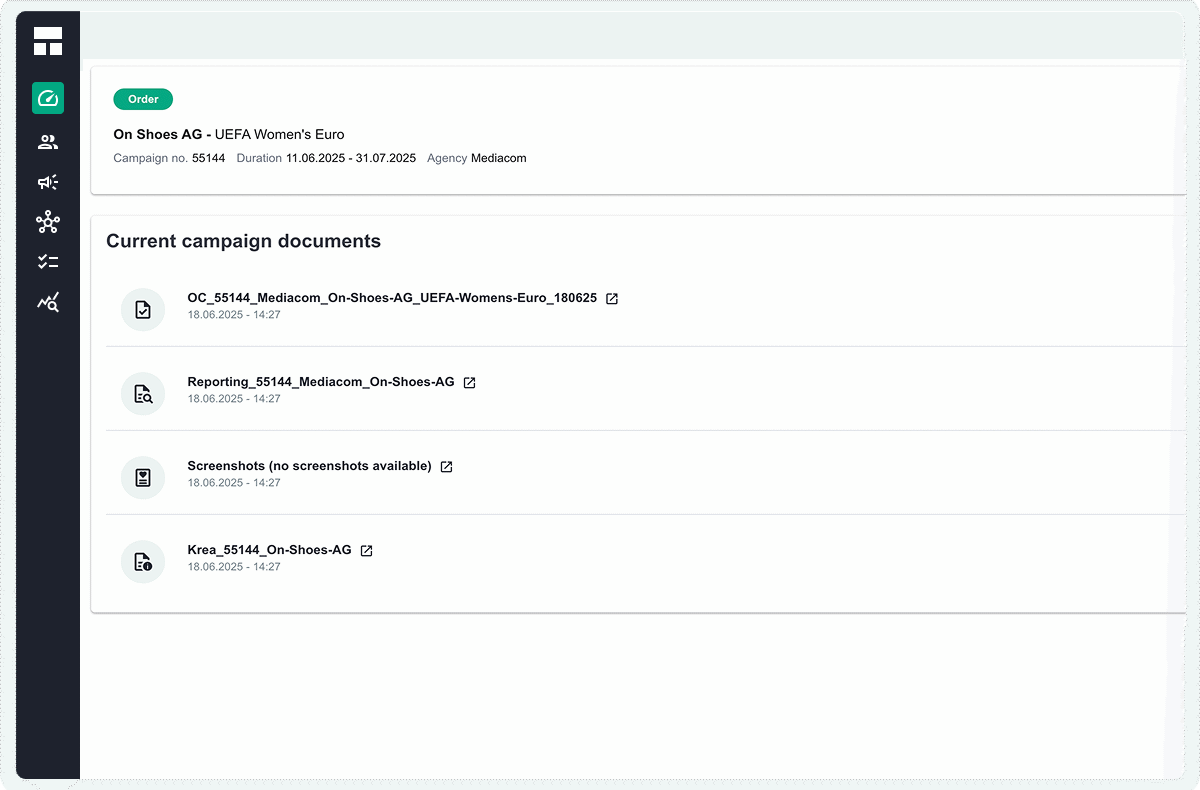Open external link beside OC_55144 document

coord(612,299)
